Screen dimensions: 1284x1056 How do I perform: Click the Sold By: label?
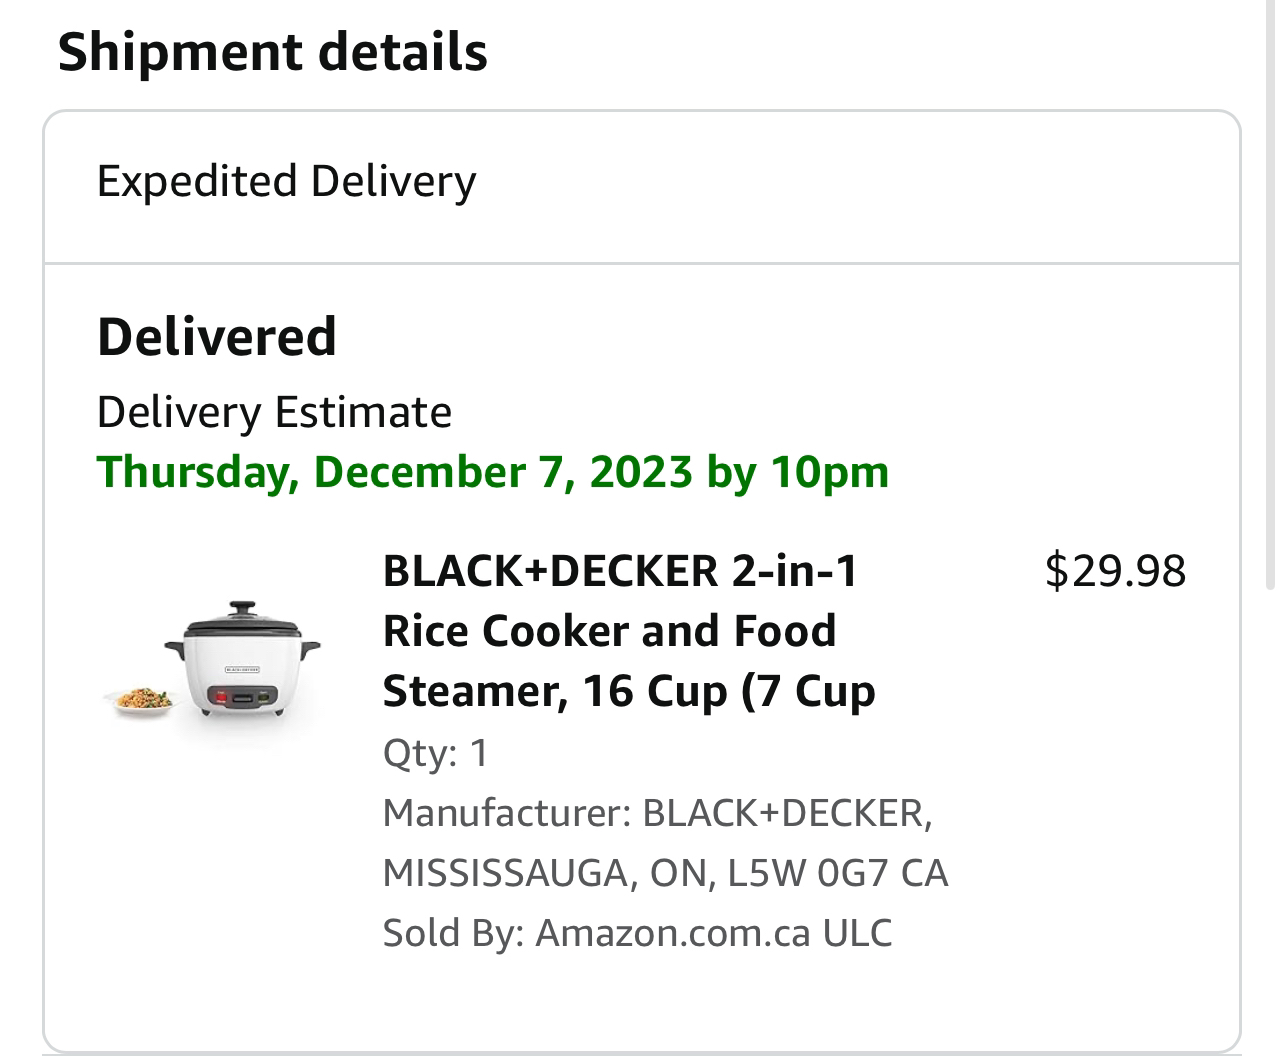[453, 933]
